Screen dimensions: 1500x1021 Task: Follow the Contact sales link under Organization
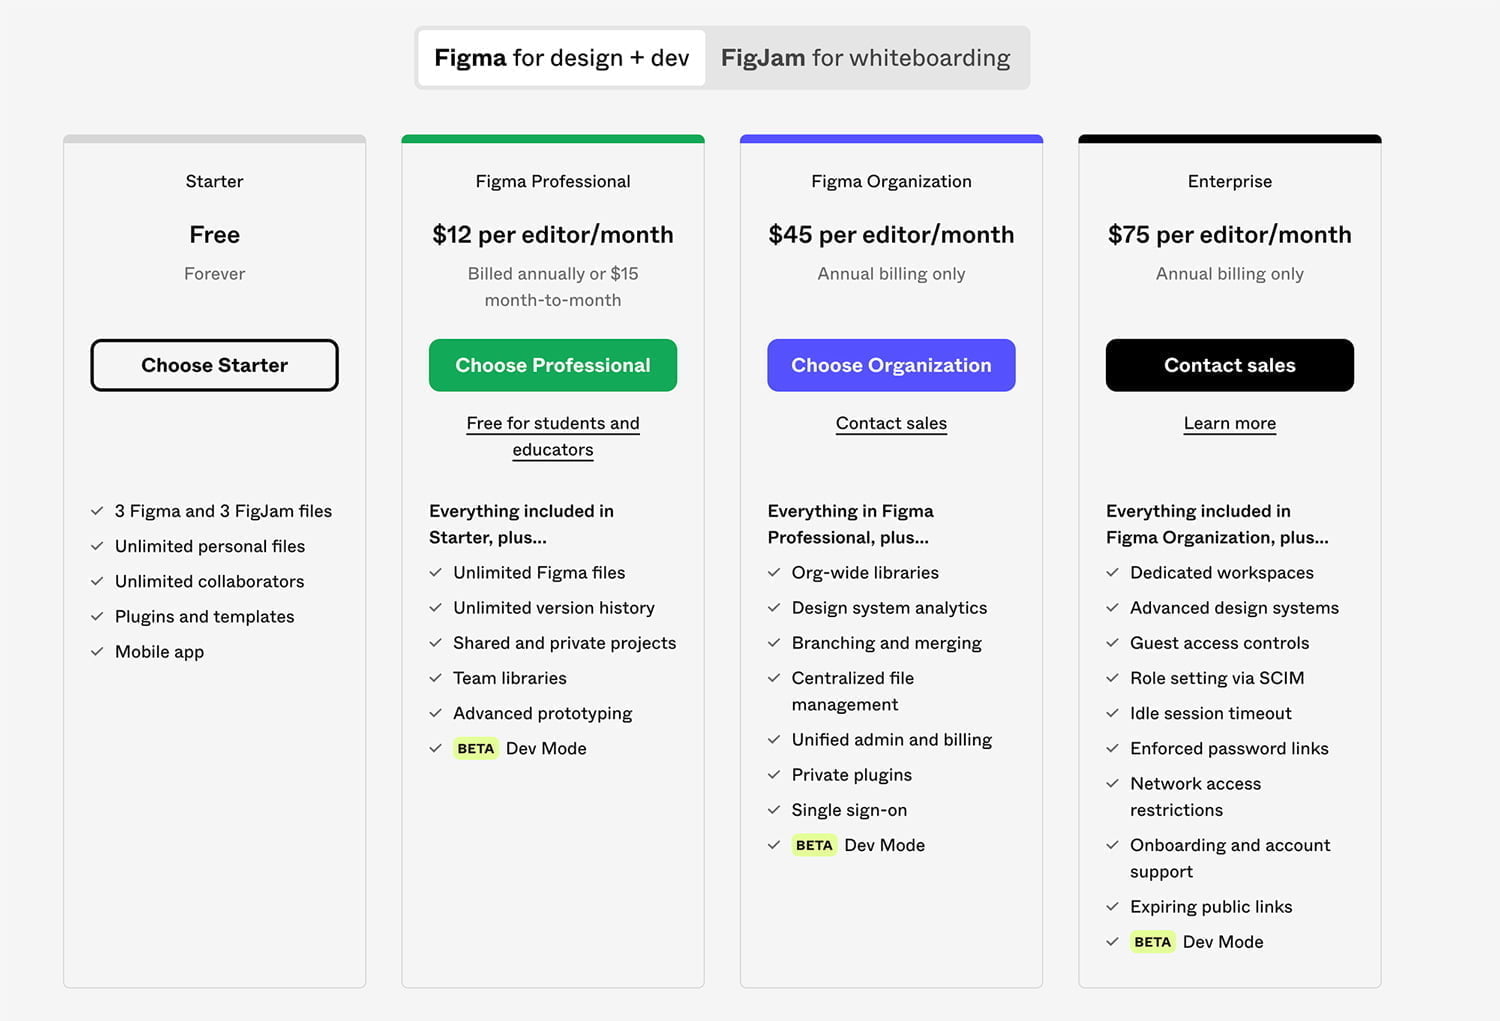pos(891,423)
